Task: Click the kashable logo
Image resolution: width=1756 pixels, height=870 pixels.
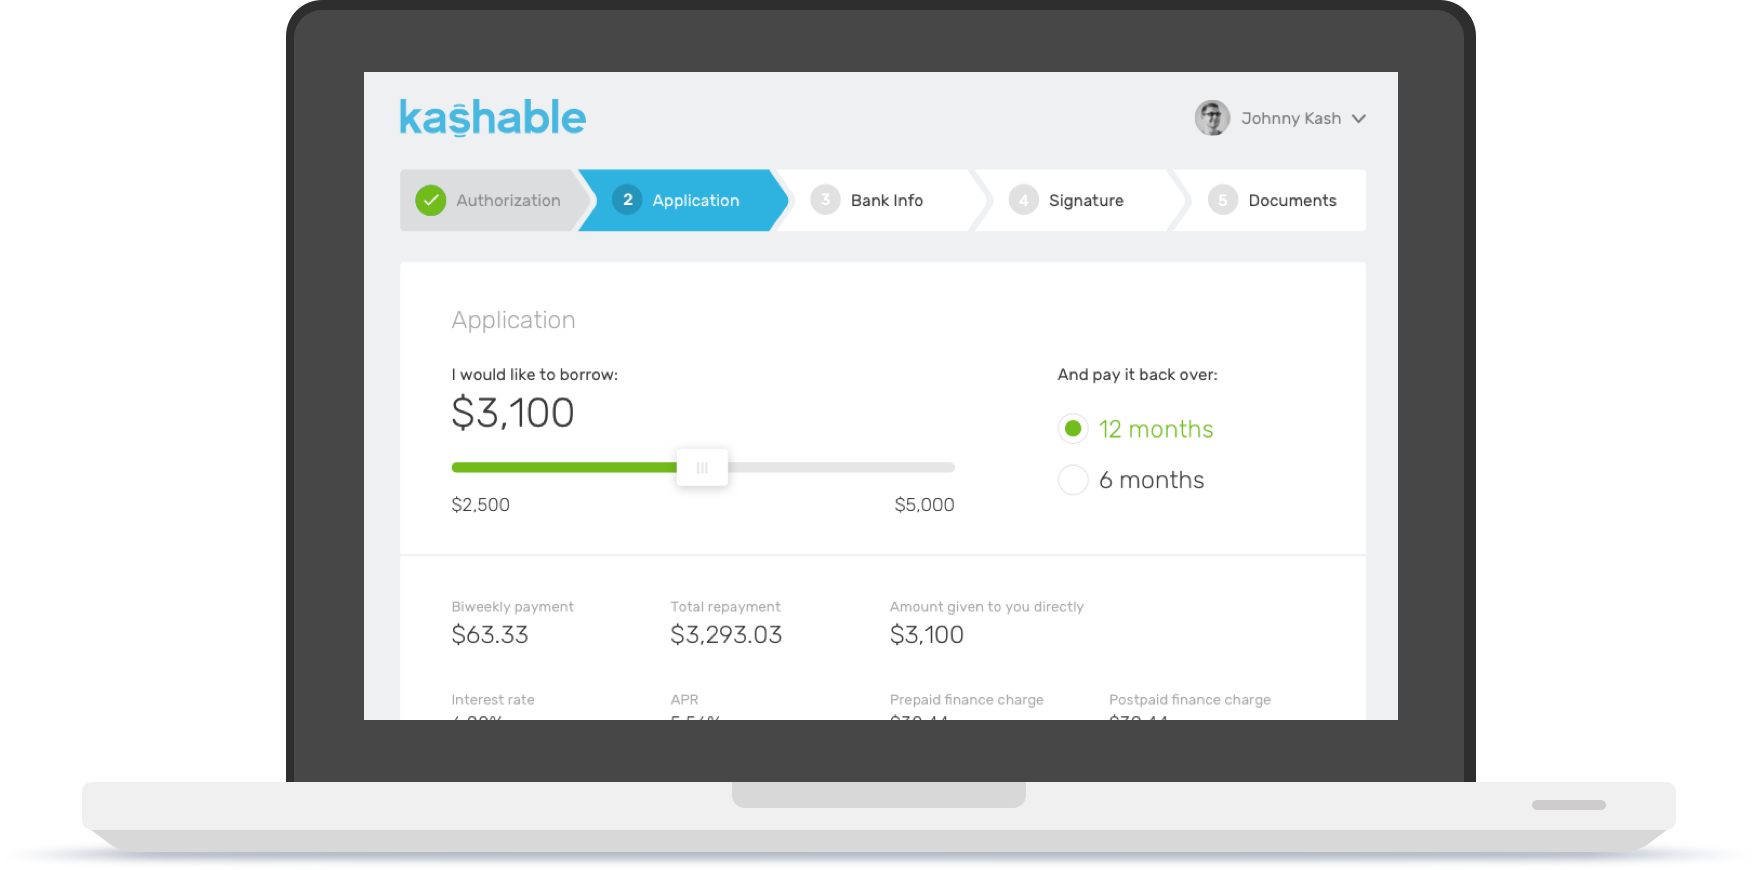Action: [492, 118]
